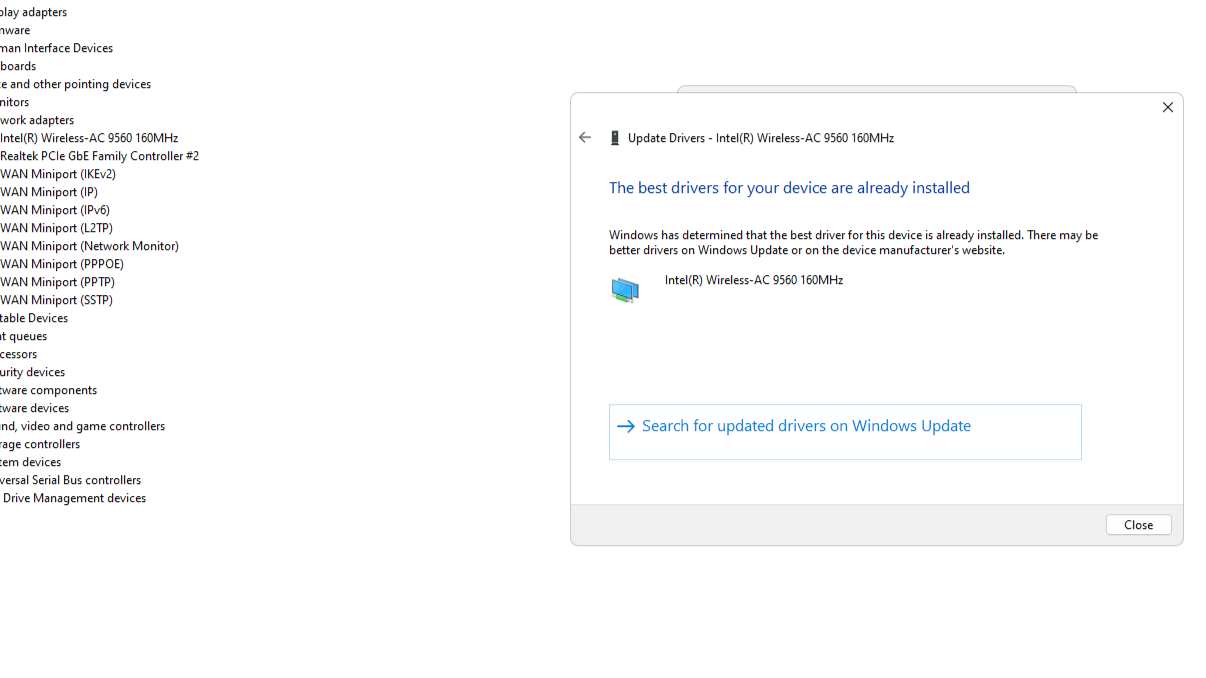The height and width of the screenshot is (678, 1206).
Task: Click the 'best drivers already installed' heading
Action: 789,188
